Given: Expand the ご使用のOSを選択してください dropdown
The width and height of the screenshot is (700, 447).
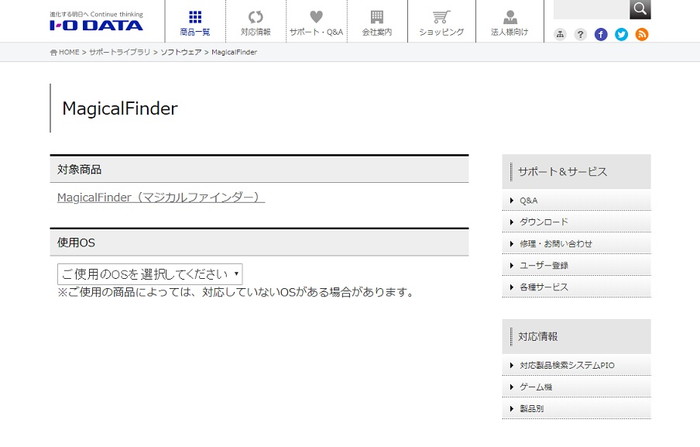Looking at the screenshot, I should 150,274.
